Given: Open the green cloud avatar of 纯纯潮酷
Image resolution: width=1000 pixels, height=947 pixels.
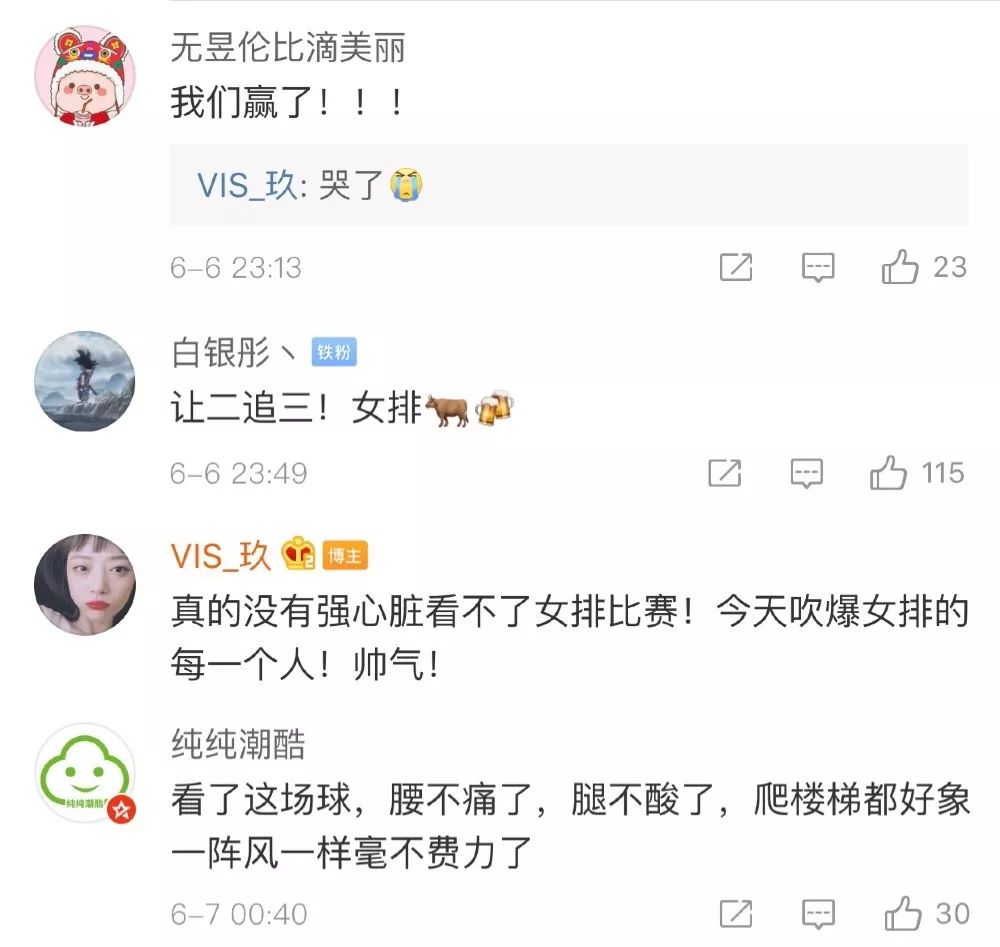Looking at the screenshot, I should [x=85, y=773].
